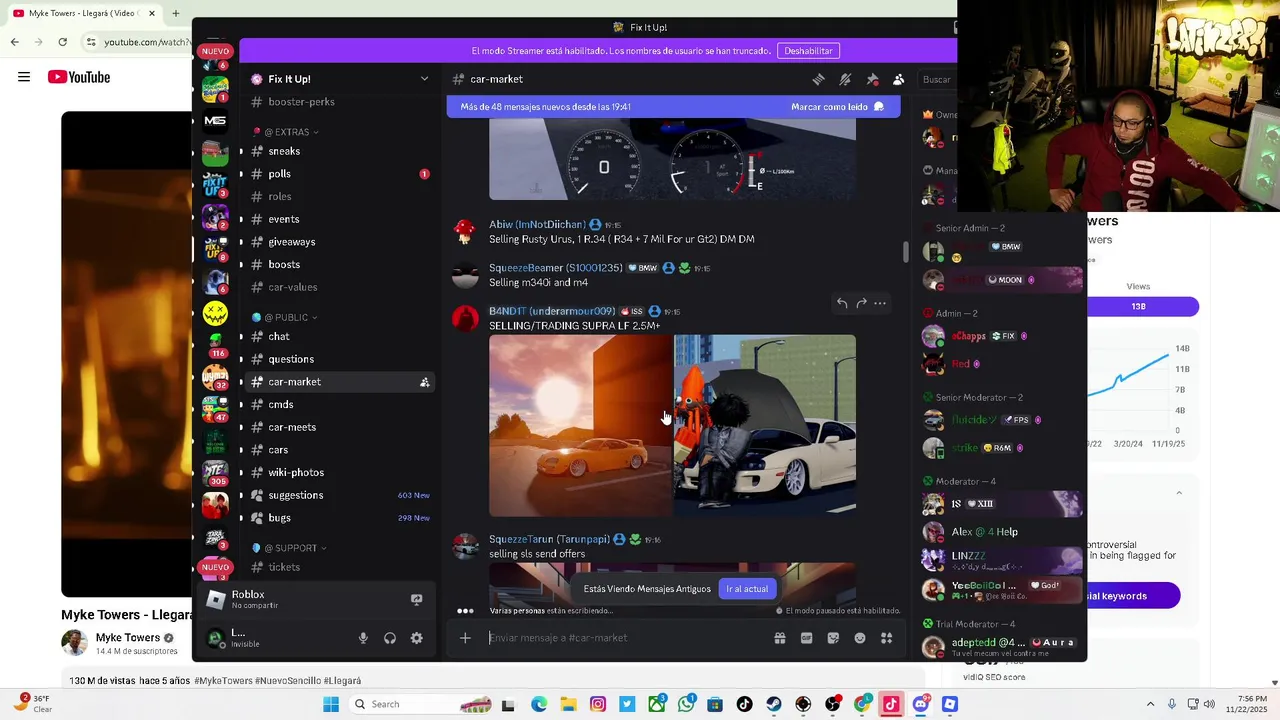This screenshot has width=1280, height=720.
Task: Click forward arrow on B4ND1T message
Action: tap(861, 303)
